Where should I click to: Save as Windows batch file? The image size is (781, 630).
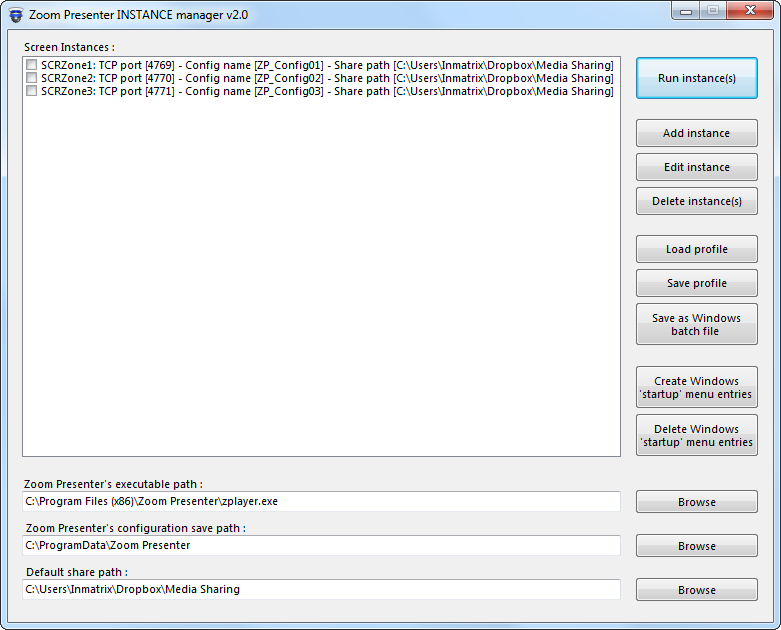tap(696, 324)
